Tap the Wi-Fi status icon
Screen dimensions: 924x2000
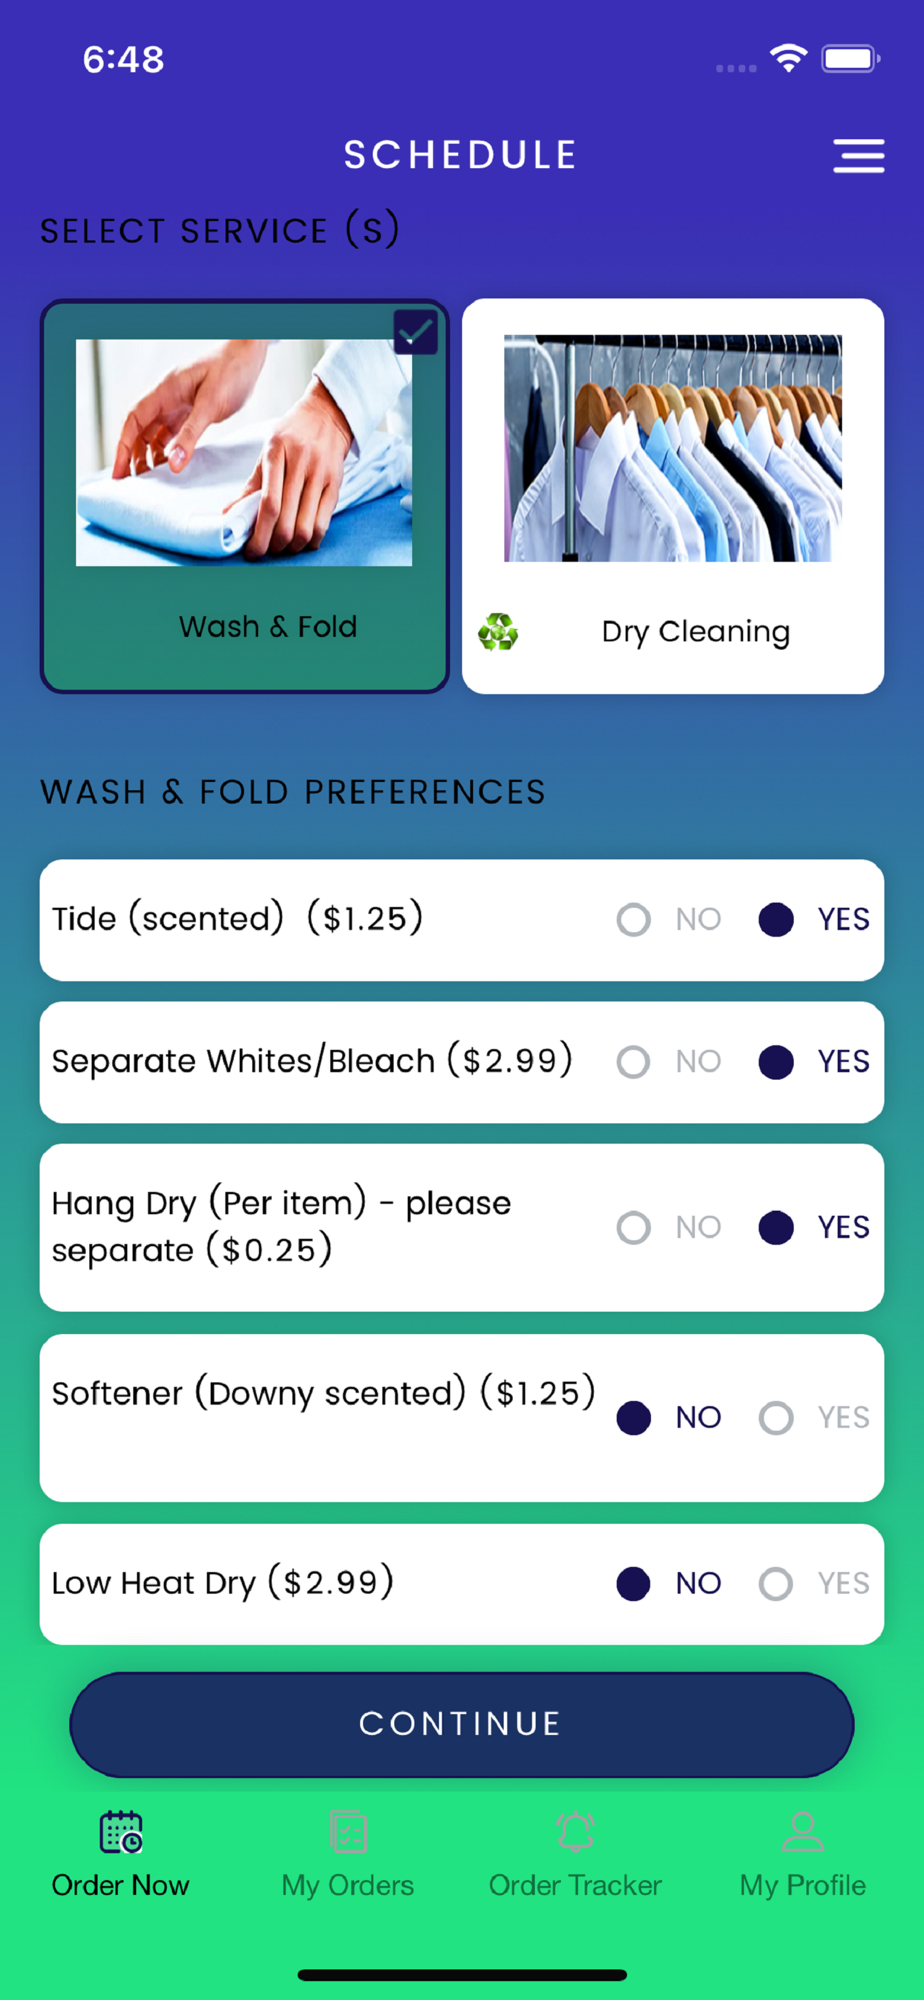tap(788, 58)
